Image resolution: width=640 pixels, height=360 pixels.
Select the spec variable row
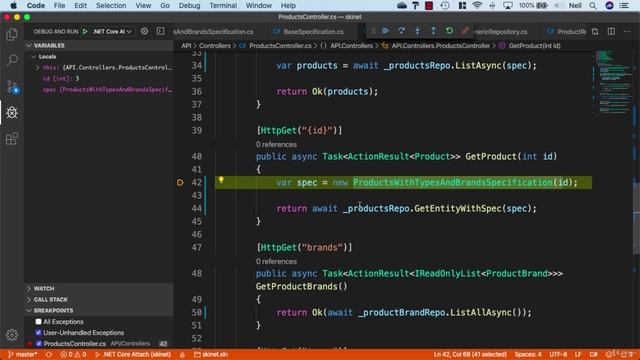point(99,89)
